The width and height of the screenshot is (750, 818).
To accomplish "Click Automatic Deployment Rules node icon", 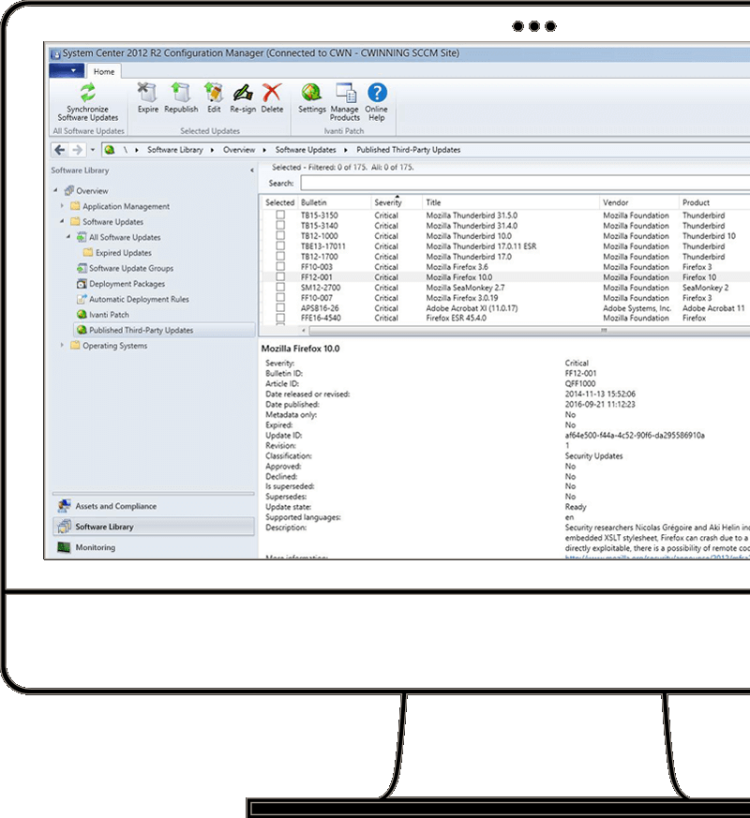I will coord(81,299).
